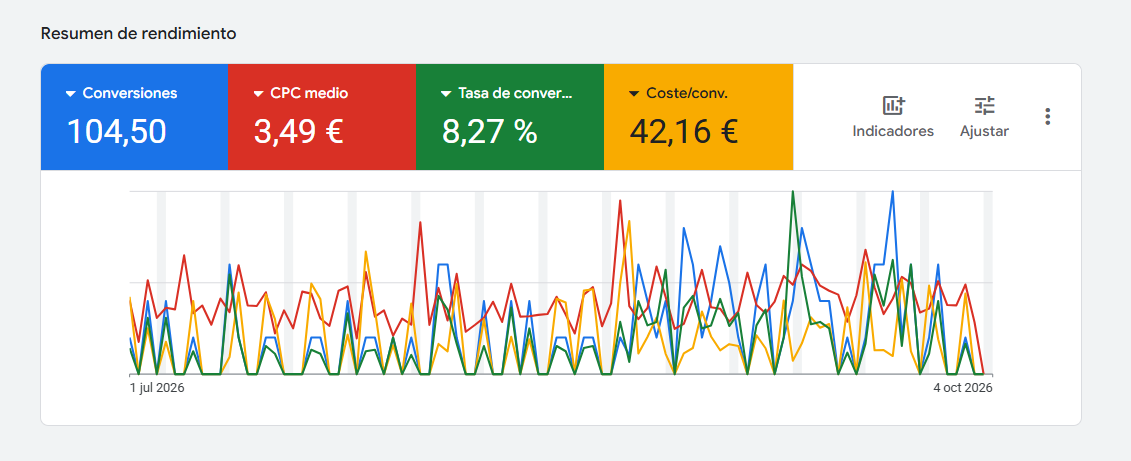Open the Conversiones metric dropdown arrow
1131x461 pixels.
[x=71, y=94]
